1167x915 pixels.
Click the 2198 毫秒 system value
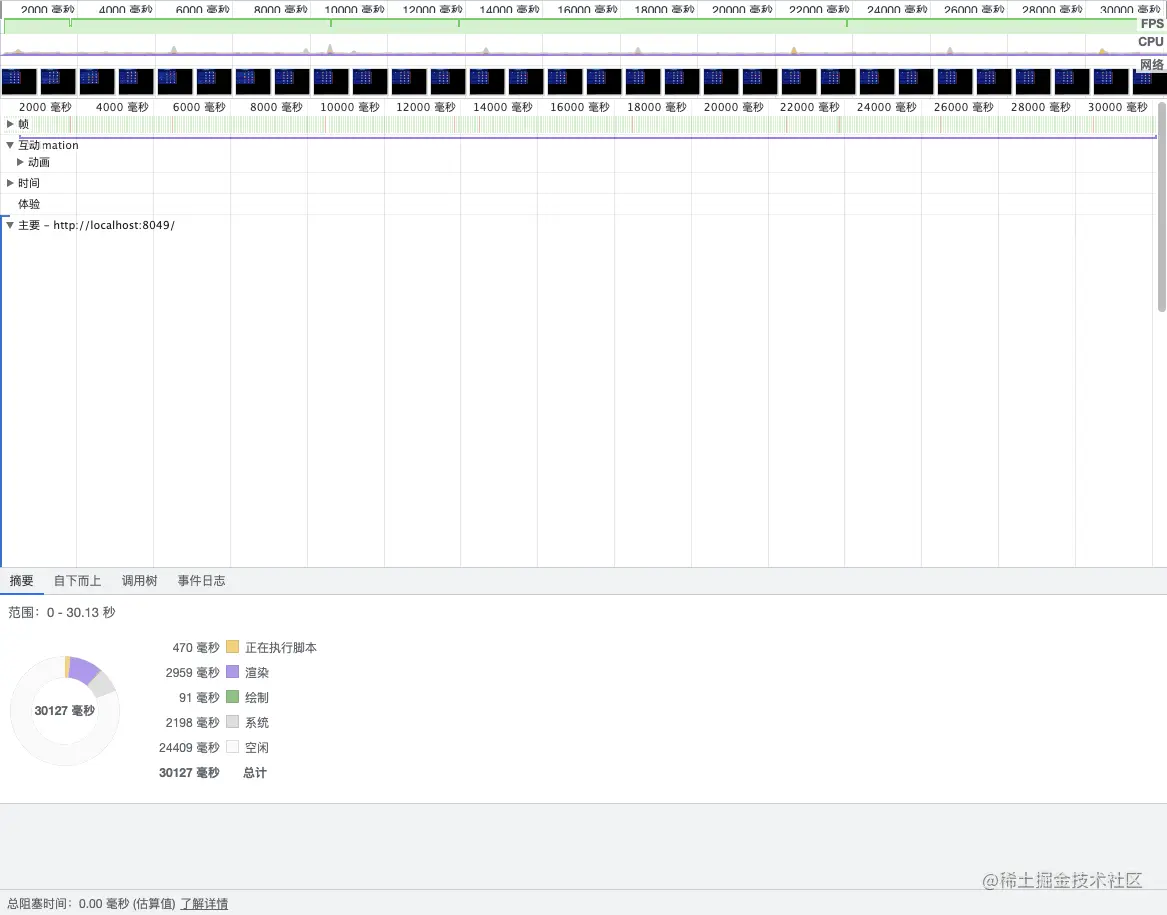coord(192,722)
